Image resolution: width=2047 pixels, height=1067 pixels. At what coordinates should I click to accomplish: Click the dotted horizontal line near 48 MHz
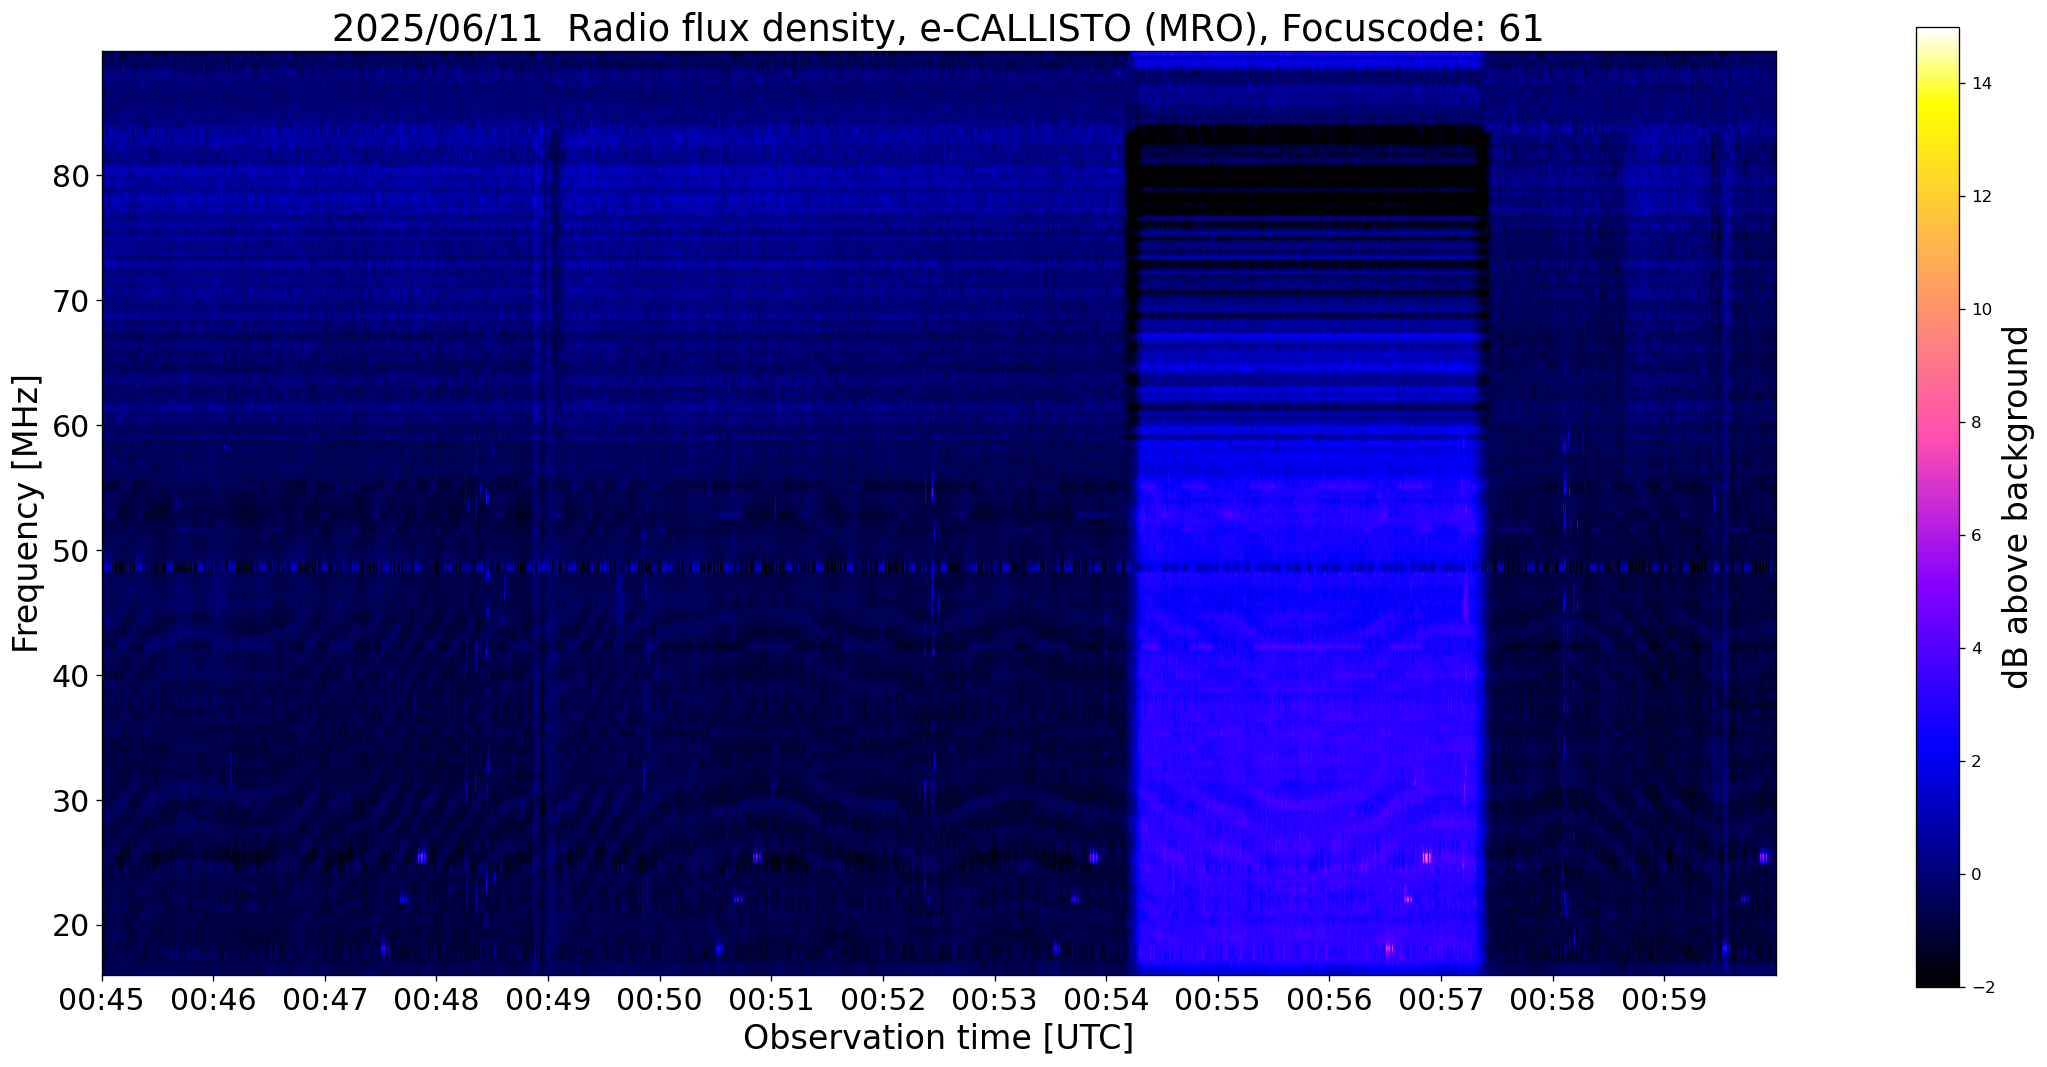click(938, 568)
